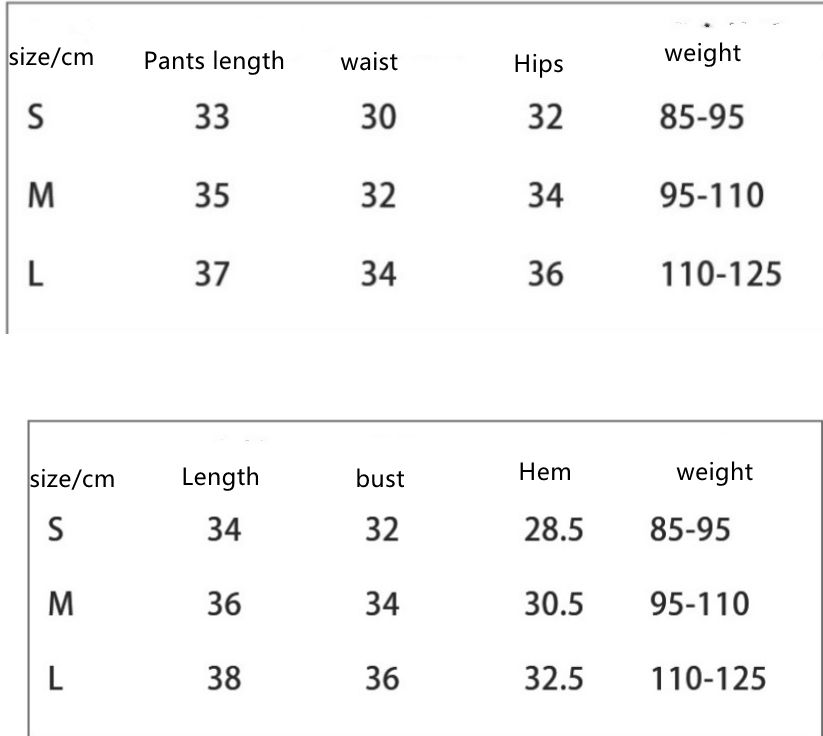Viewport: 823px width, 736px height.
Task: Click the size M label in the pants table
Action: pyautogui.click(x=39, y=195)
